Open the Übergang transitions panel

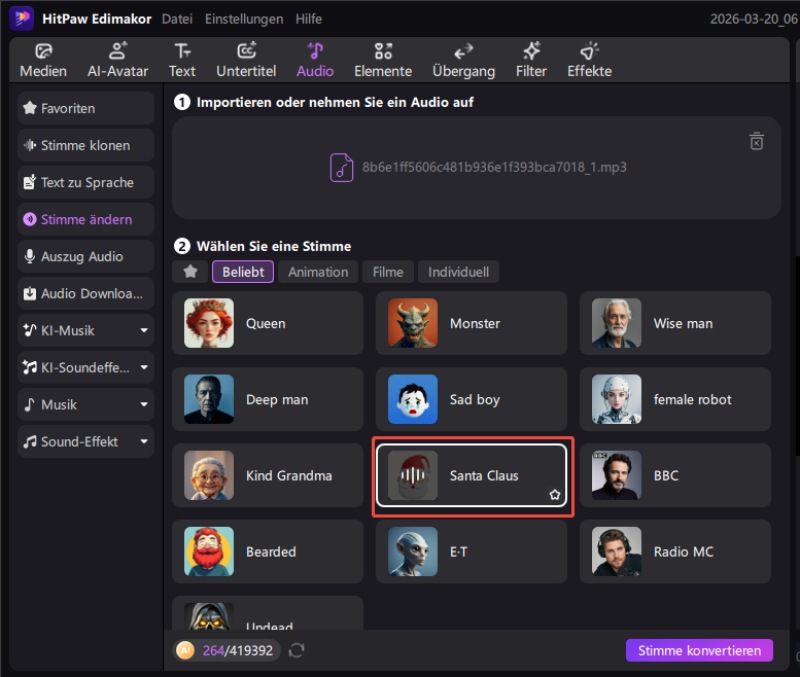point(463,60)
